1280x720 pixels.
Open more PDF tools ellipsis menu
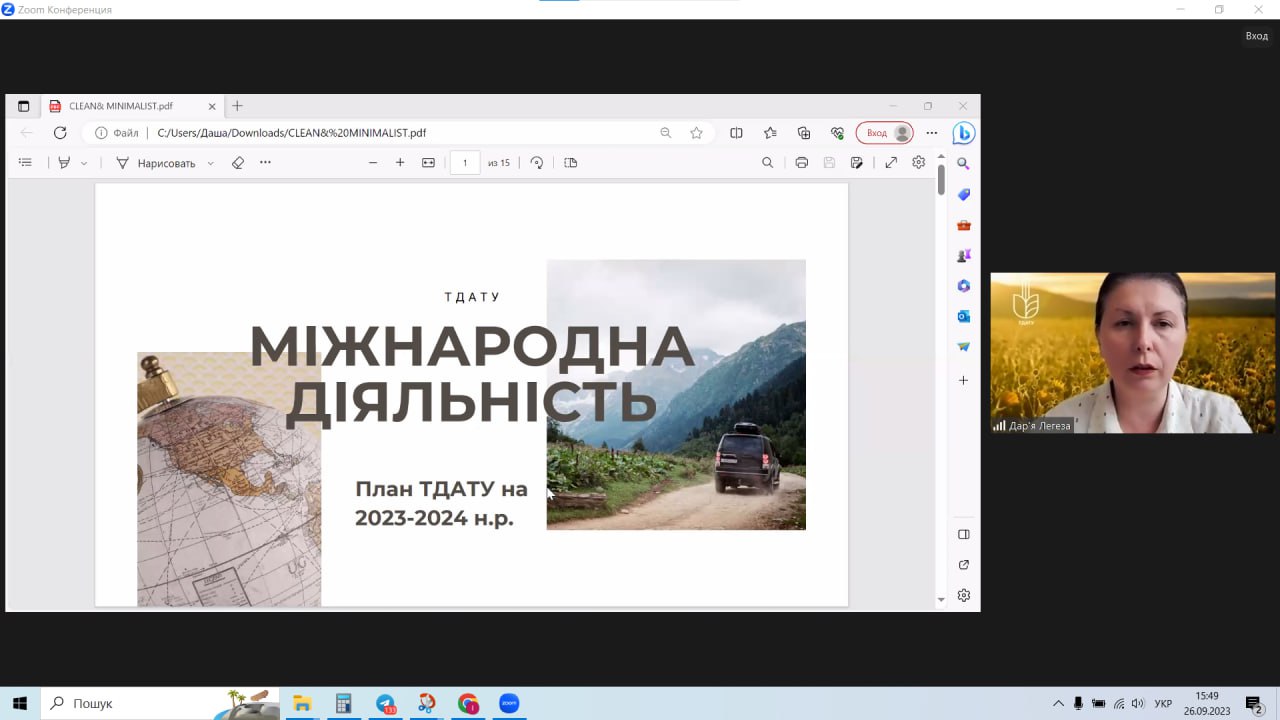(265, 163)
